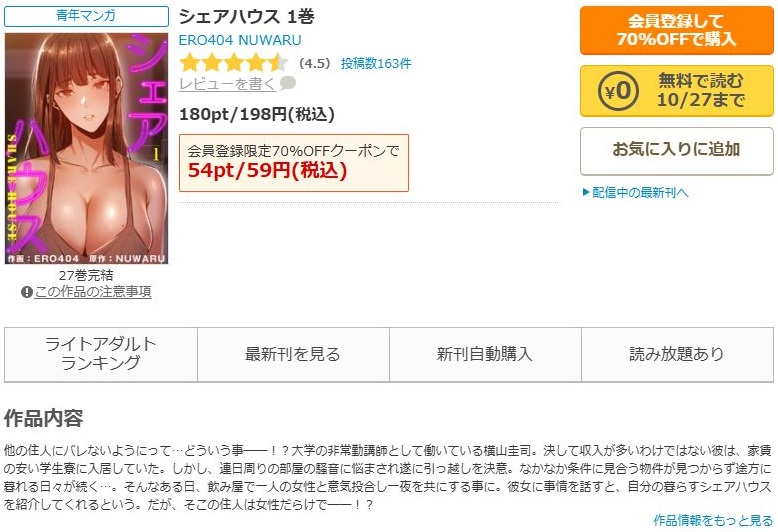Click 会員登録して70%OFFで購入 button

pyautogui.click(x=677, y=30)
